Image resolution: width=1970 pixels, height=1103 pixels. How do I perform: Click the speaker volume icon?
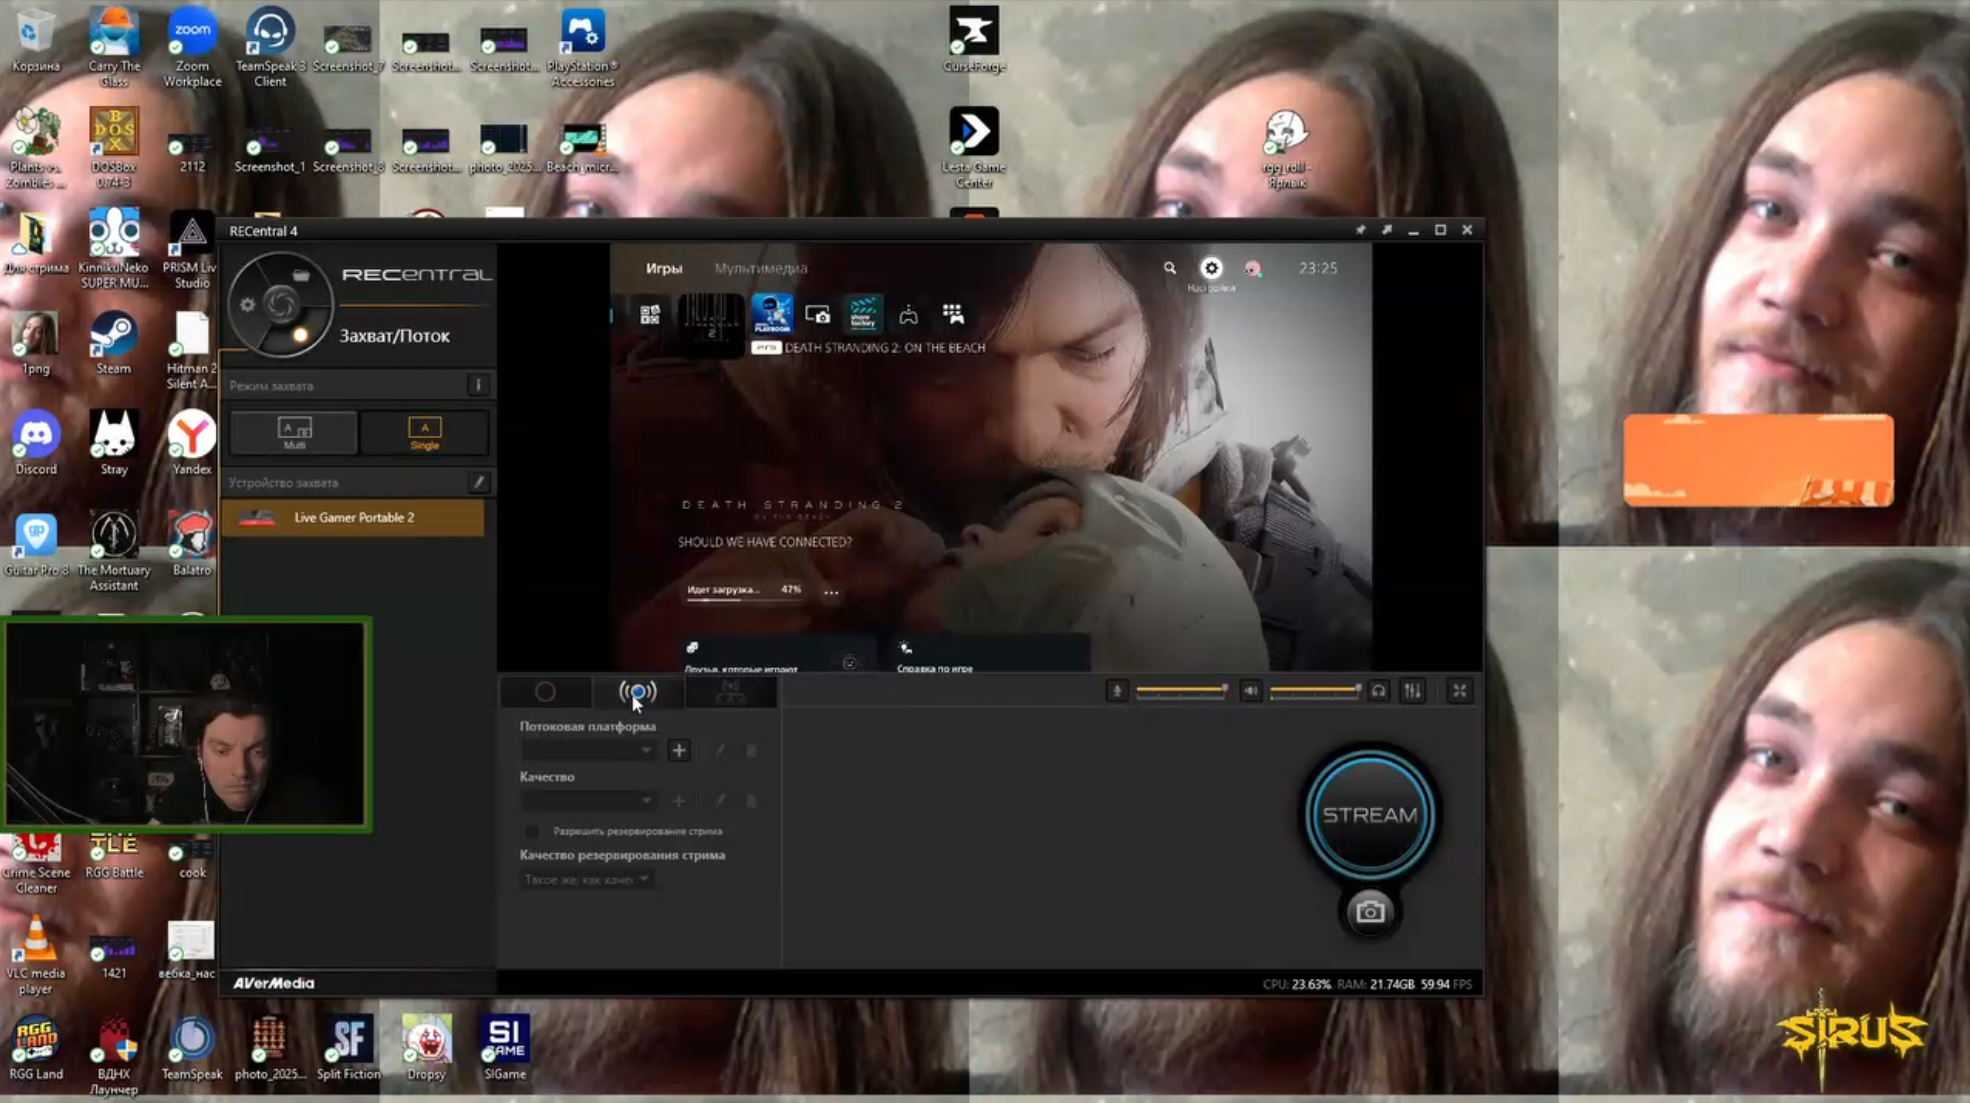pyautogui.click(x=1250, y=691)
